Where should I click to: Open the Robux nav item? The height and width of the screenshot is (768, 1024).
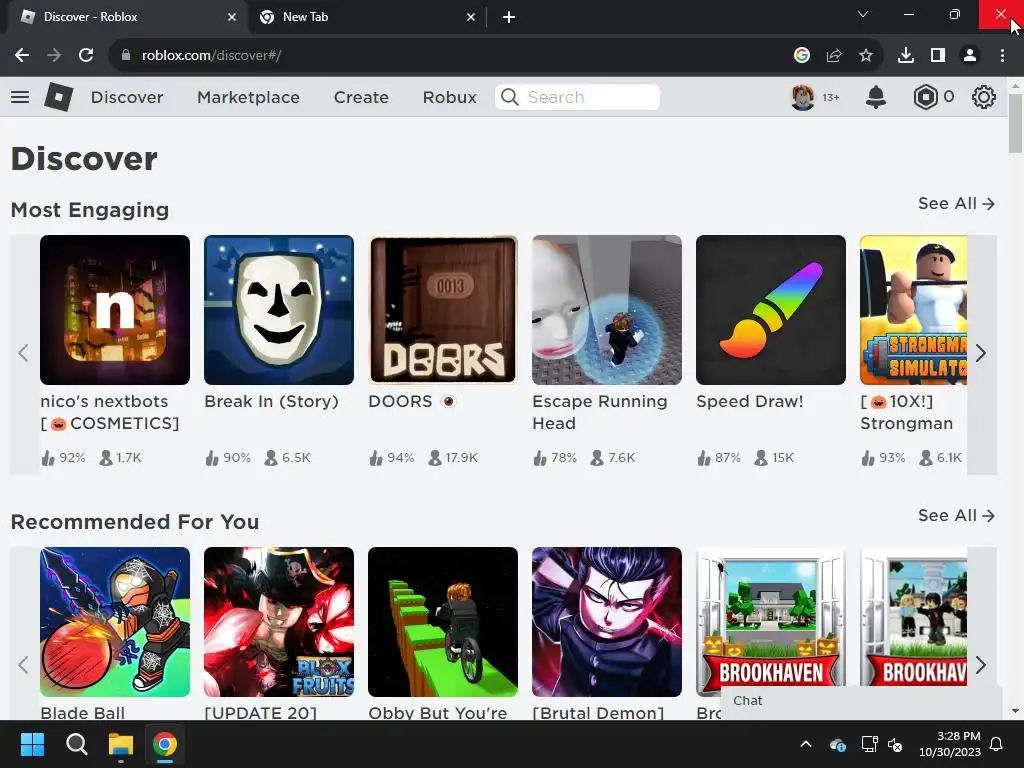[449, 97]
